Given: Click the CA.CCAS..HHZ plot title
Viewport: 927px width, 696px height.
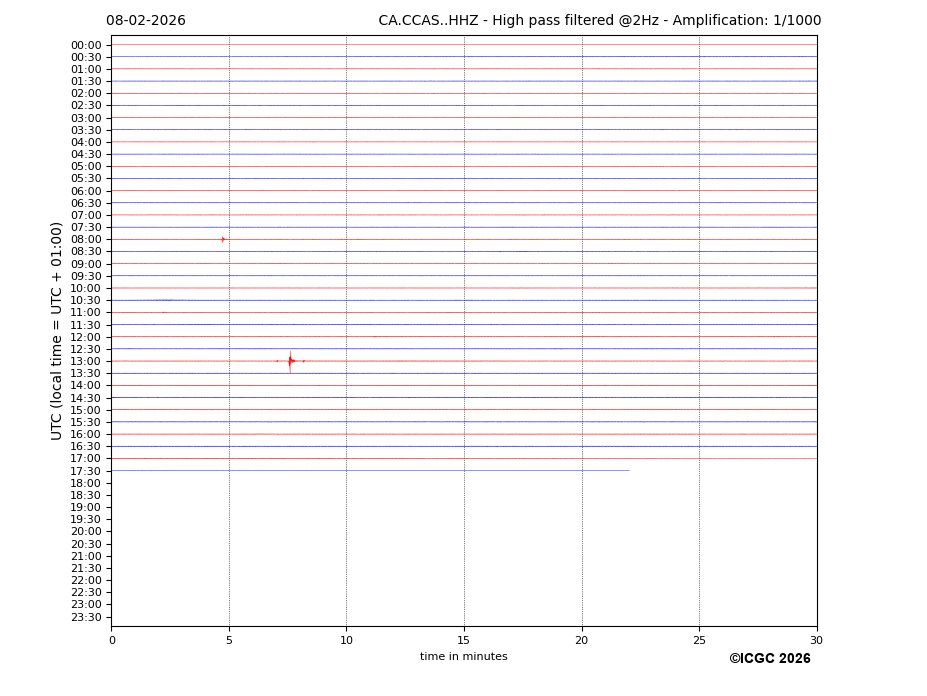Looking at the screenshot, I should (x=599, y=21).
